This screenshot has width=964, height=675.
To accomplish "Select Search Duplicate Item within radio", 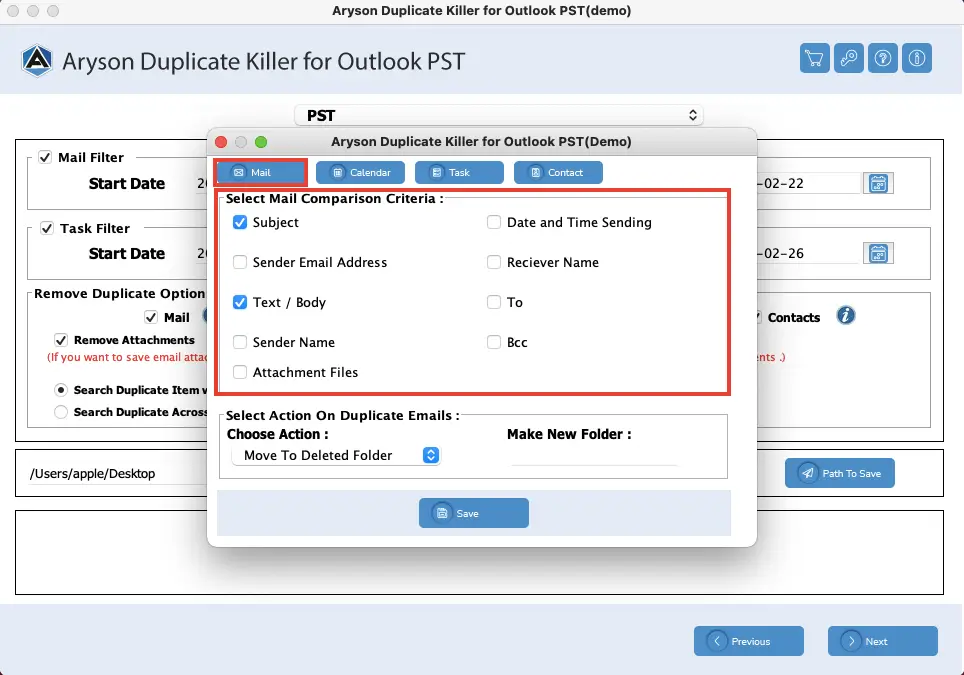I will [61, 390].
